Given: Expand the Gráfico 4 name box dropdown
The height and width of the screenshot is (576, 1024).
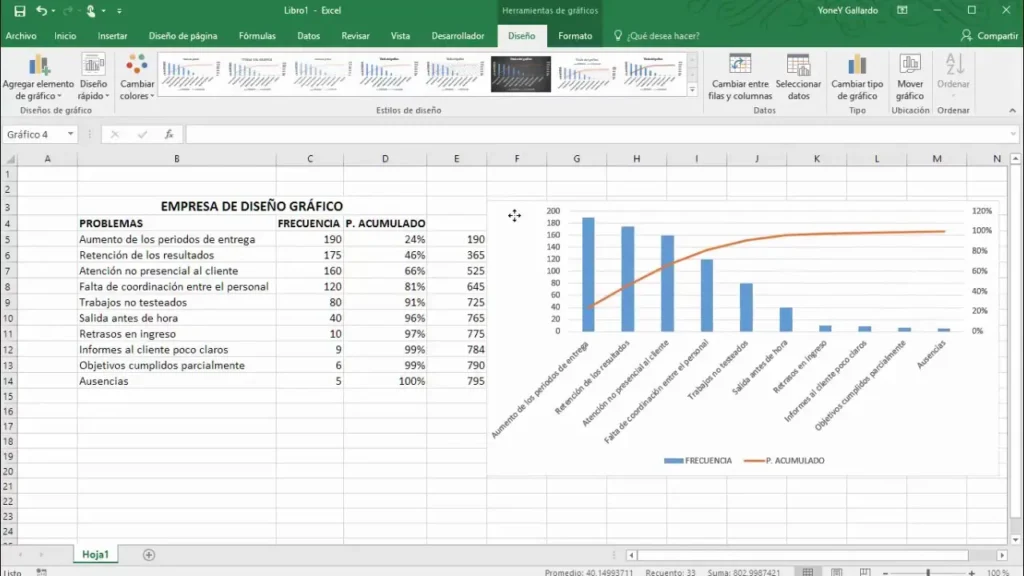Looking at the screenshot, I should pyautogui.click(x=71, y=134).
